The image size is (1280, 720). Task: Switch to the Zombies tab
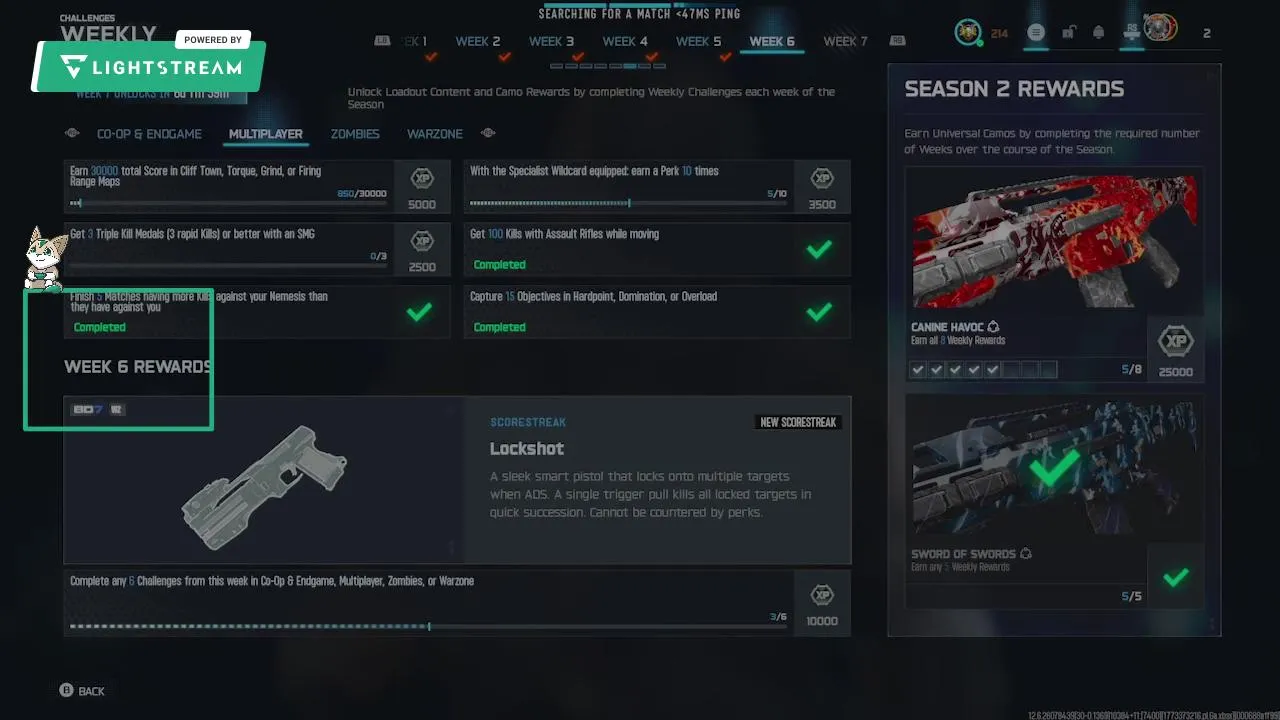(355, 134)
